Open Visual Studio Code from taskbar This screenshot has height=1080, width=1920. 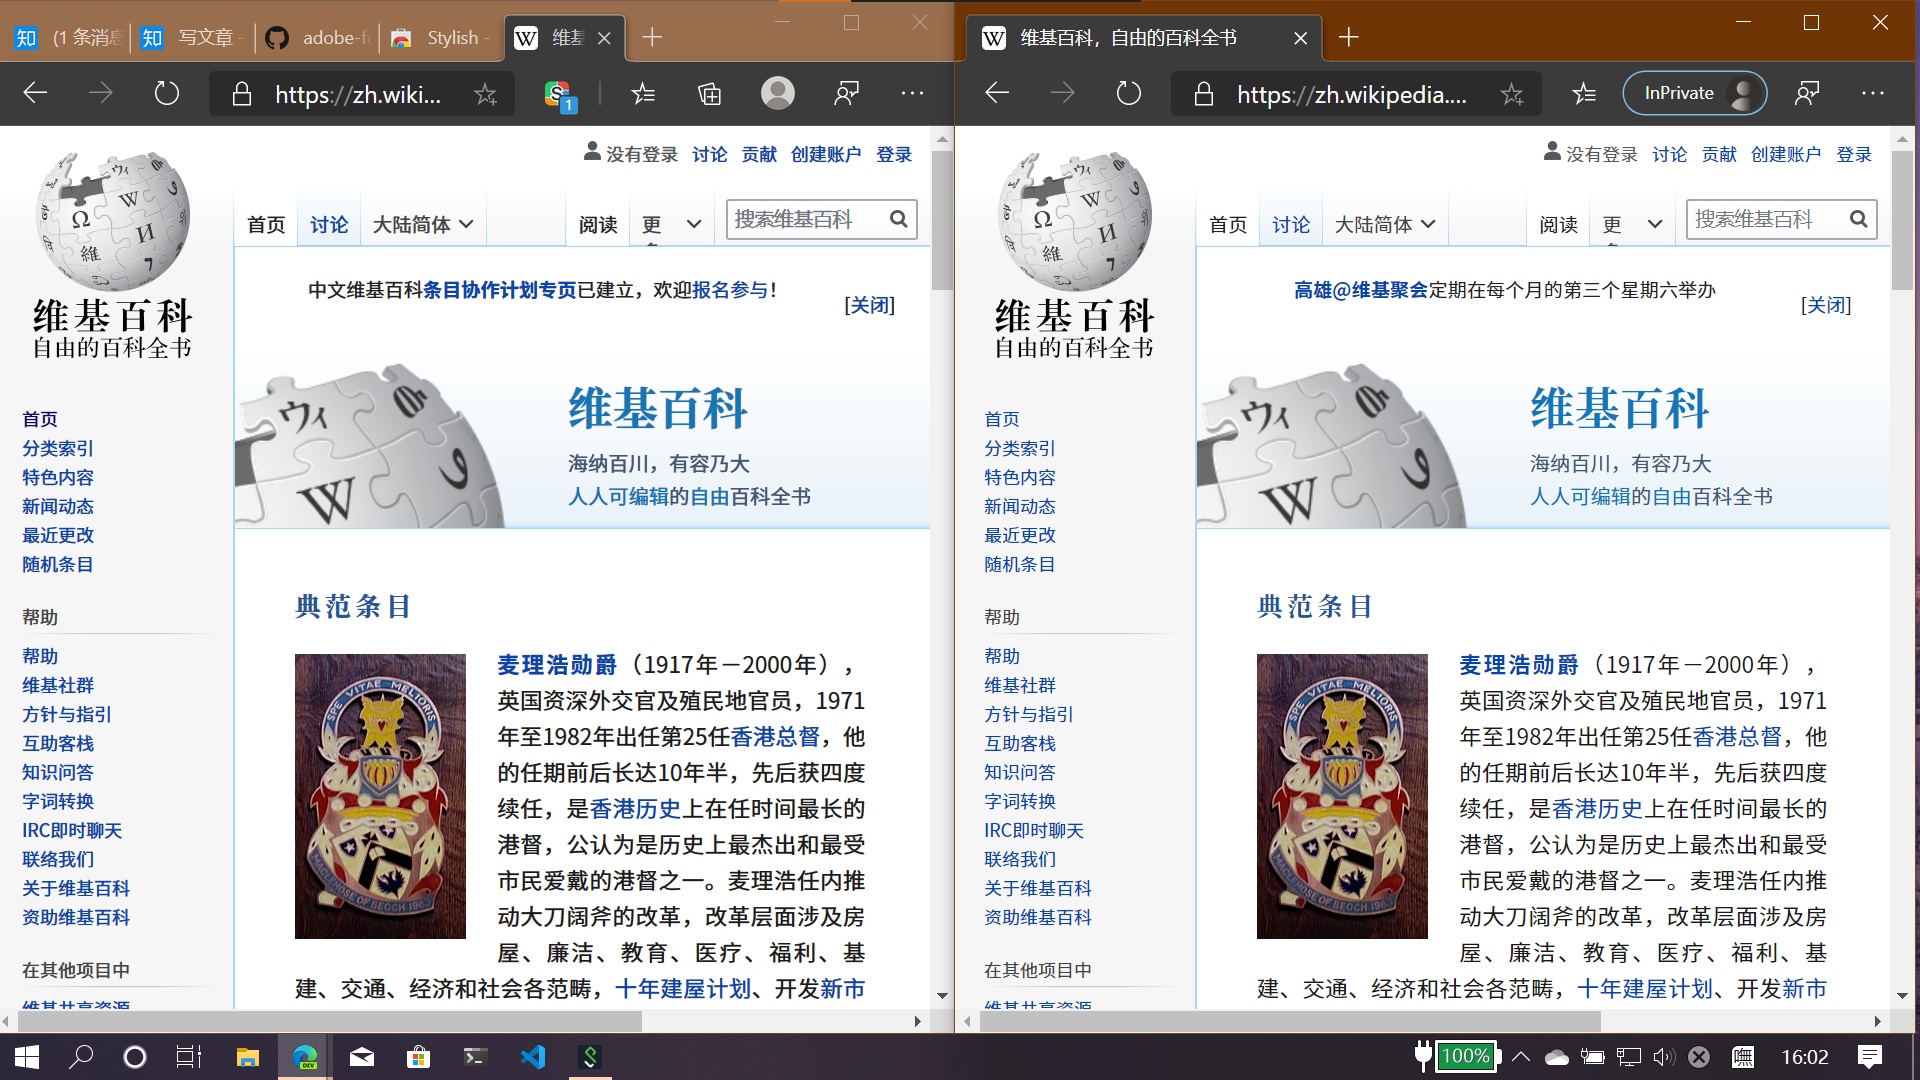(533, 1057)
